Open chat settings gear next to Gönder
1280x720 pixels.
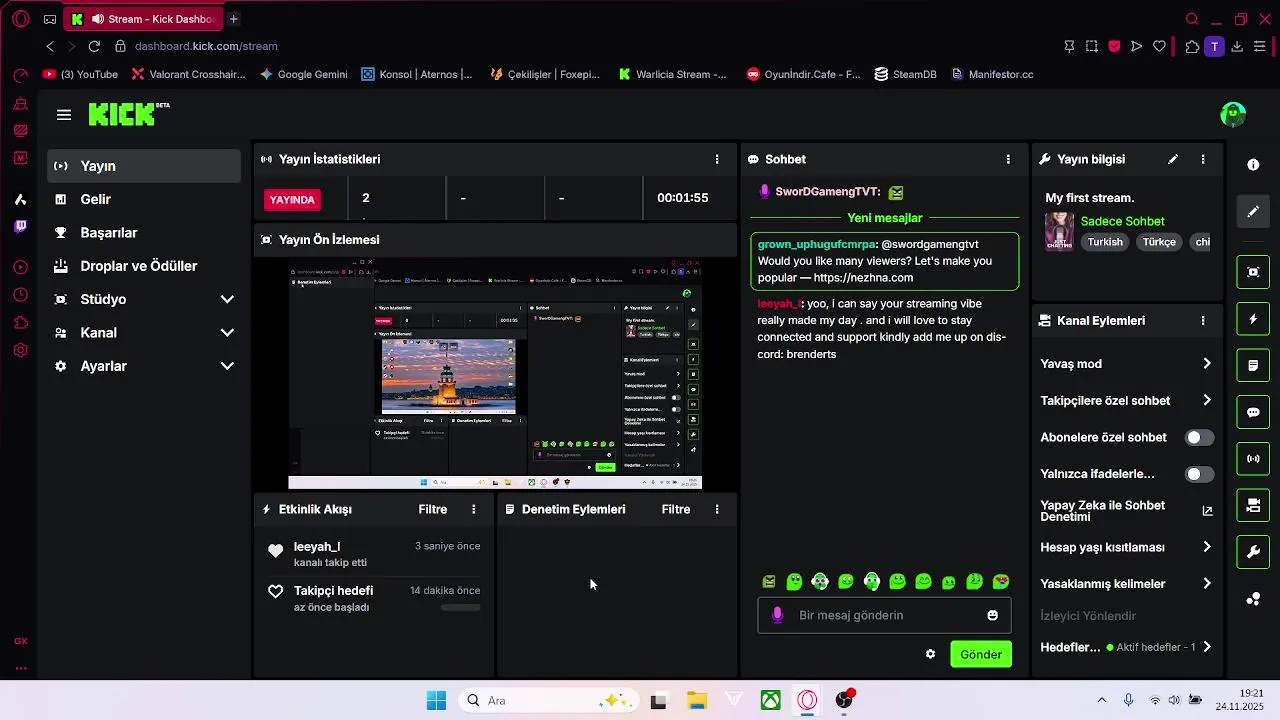pos(931,654)
